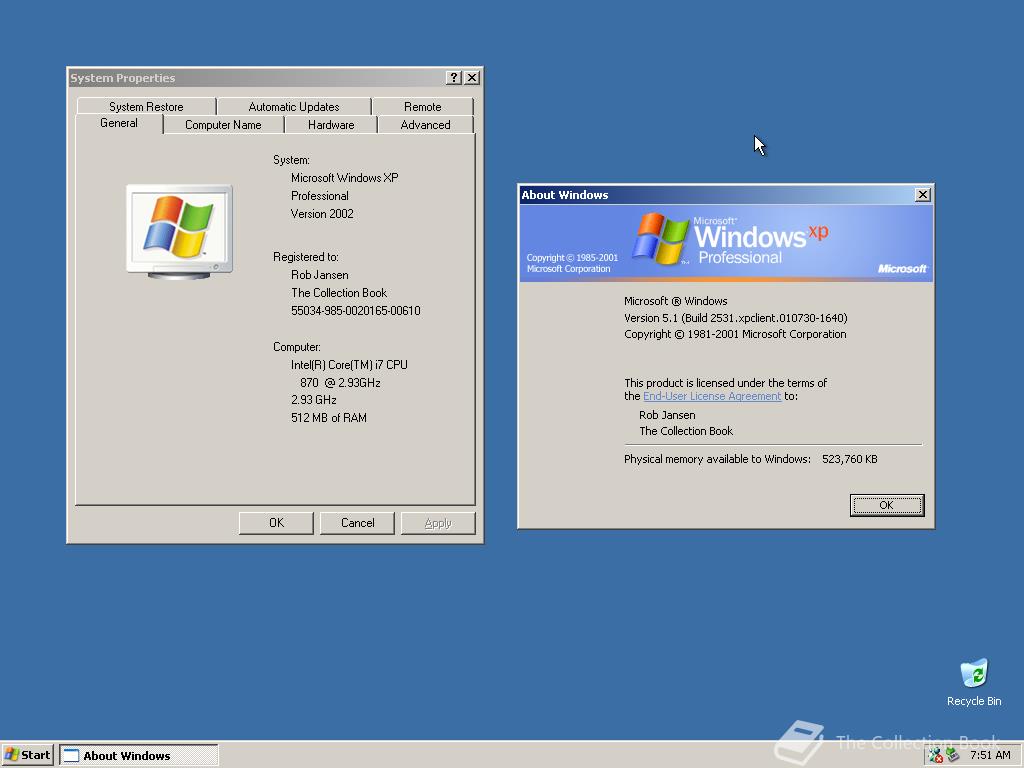Click the Safely Remove Hardware tray icon

952,756
